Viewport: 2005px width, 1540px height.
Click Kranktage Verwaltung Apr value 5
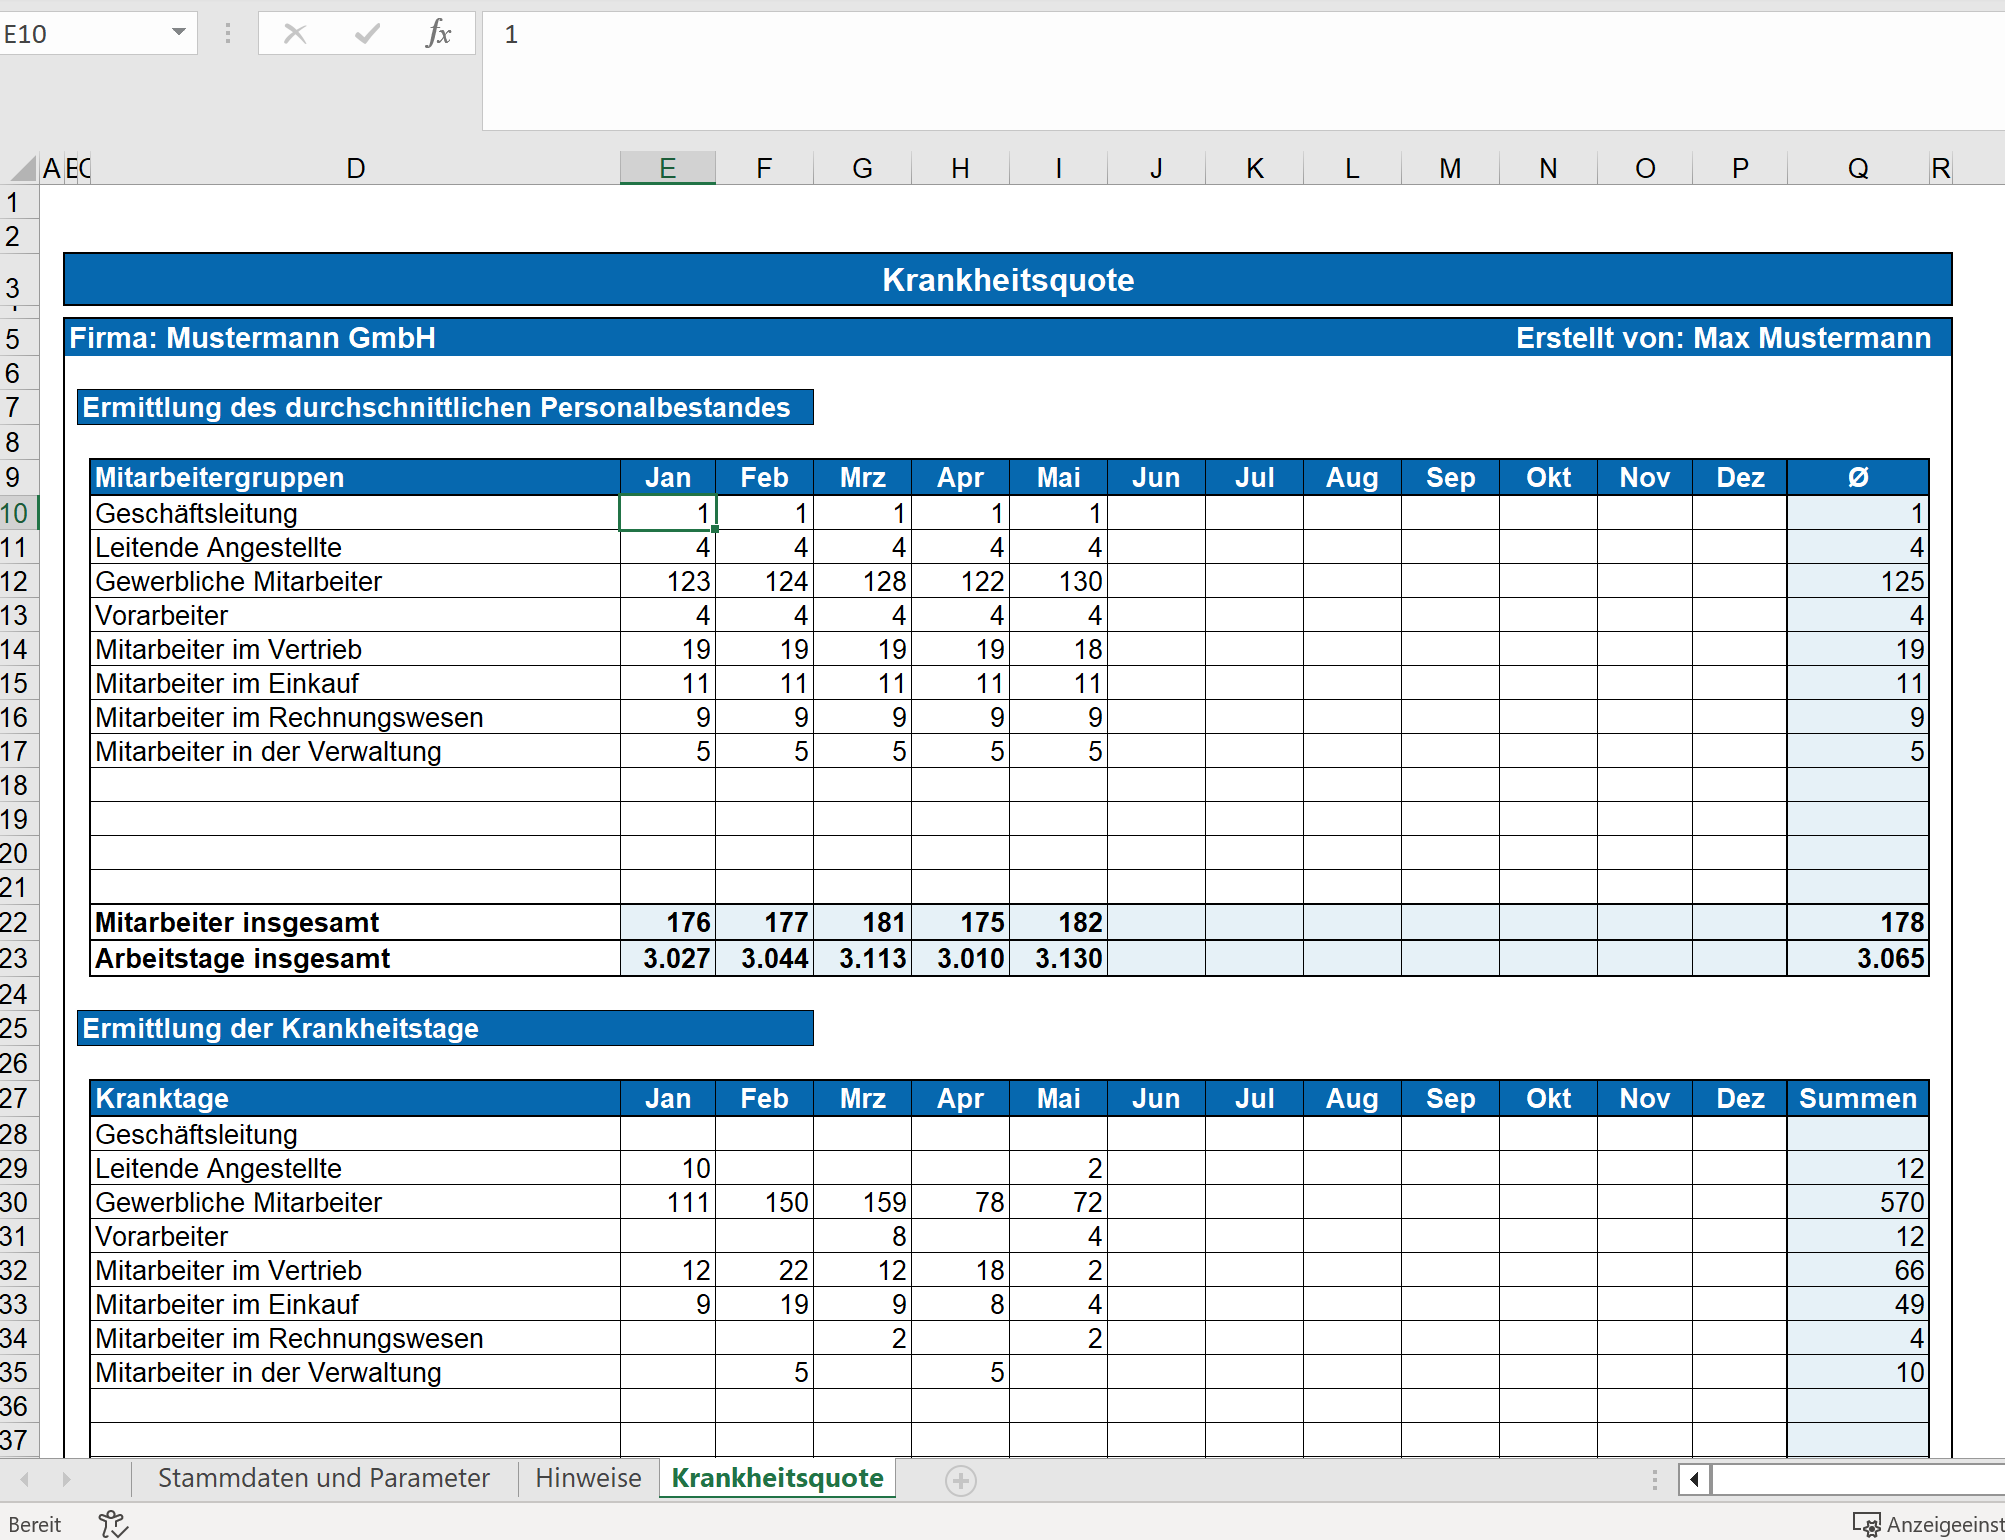click(961, 1372)
